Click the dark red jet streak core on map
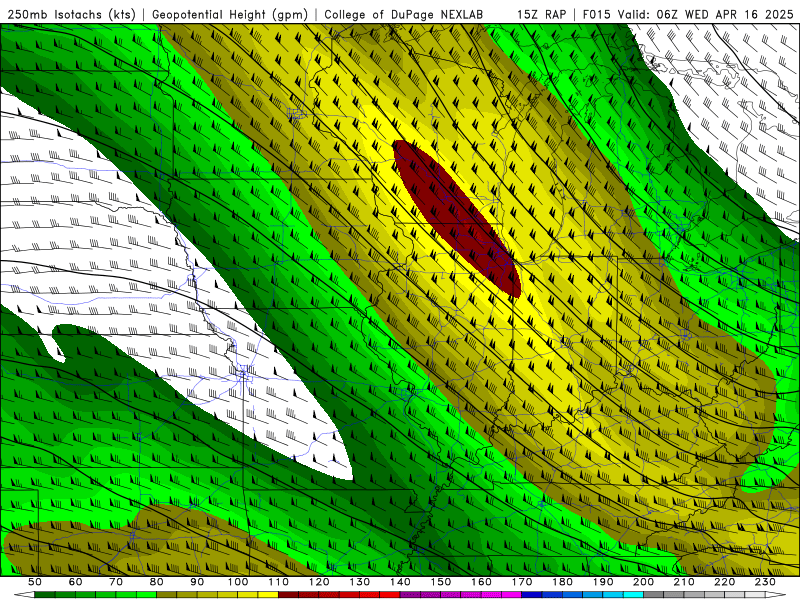The width and height of the screenshot is (800, 600). (x=457, y=219)
